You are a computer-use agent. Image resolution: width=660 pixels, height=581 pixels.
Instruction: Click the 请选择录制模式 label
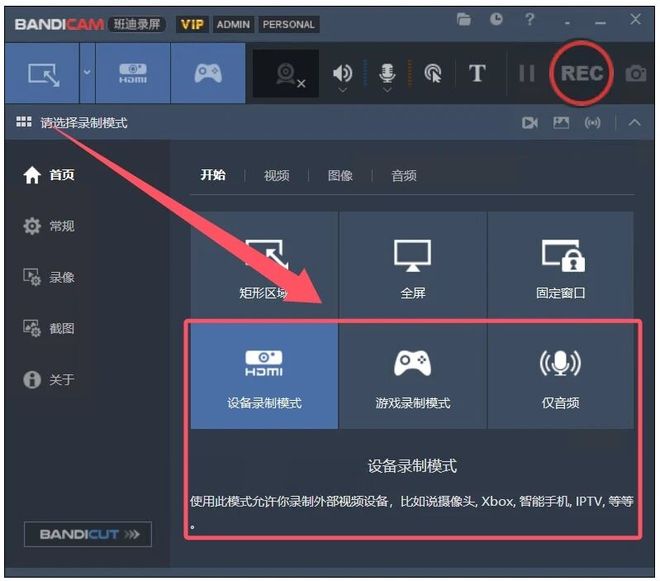(x=84, y=123)
